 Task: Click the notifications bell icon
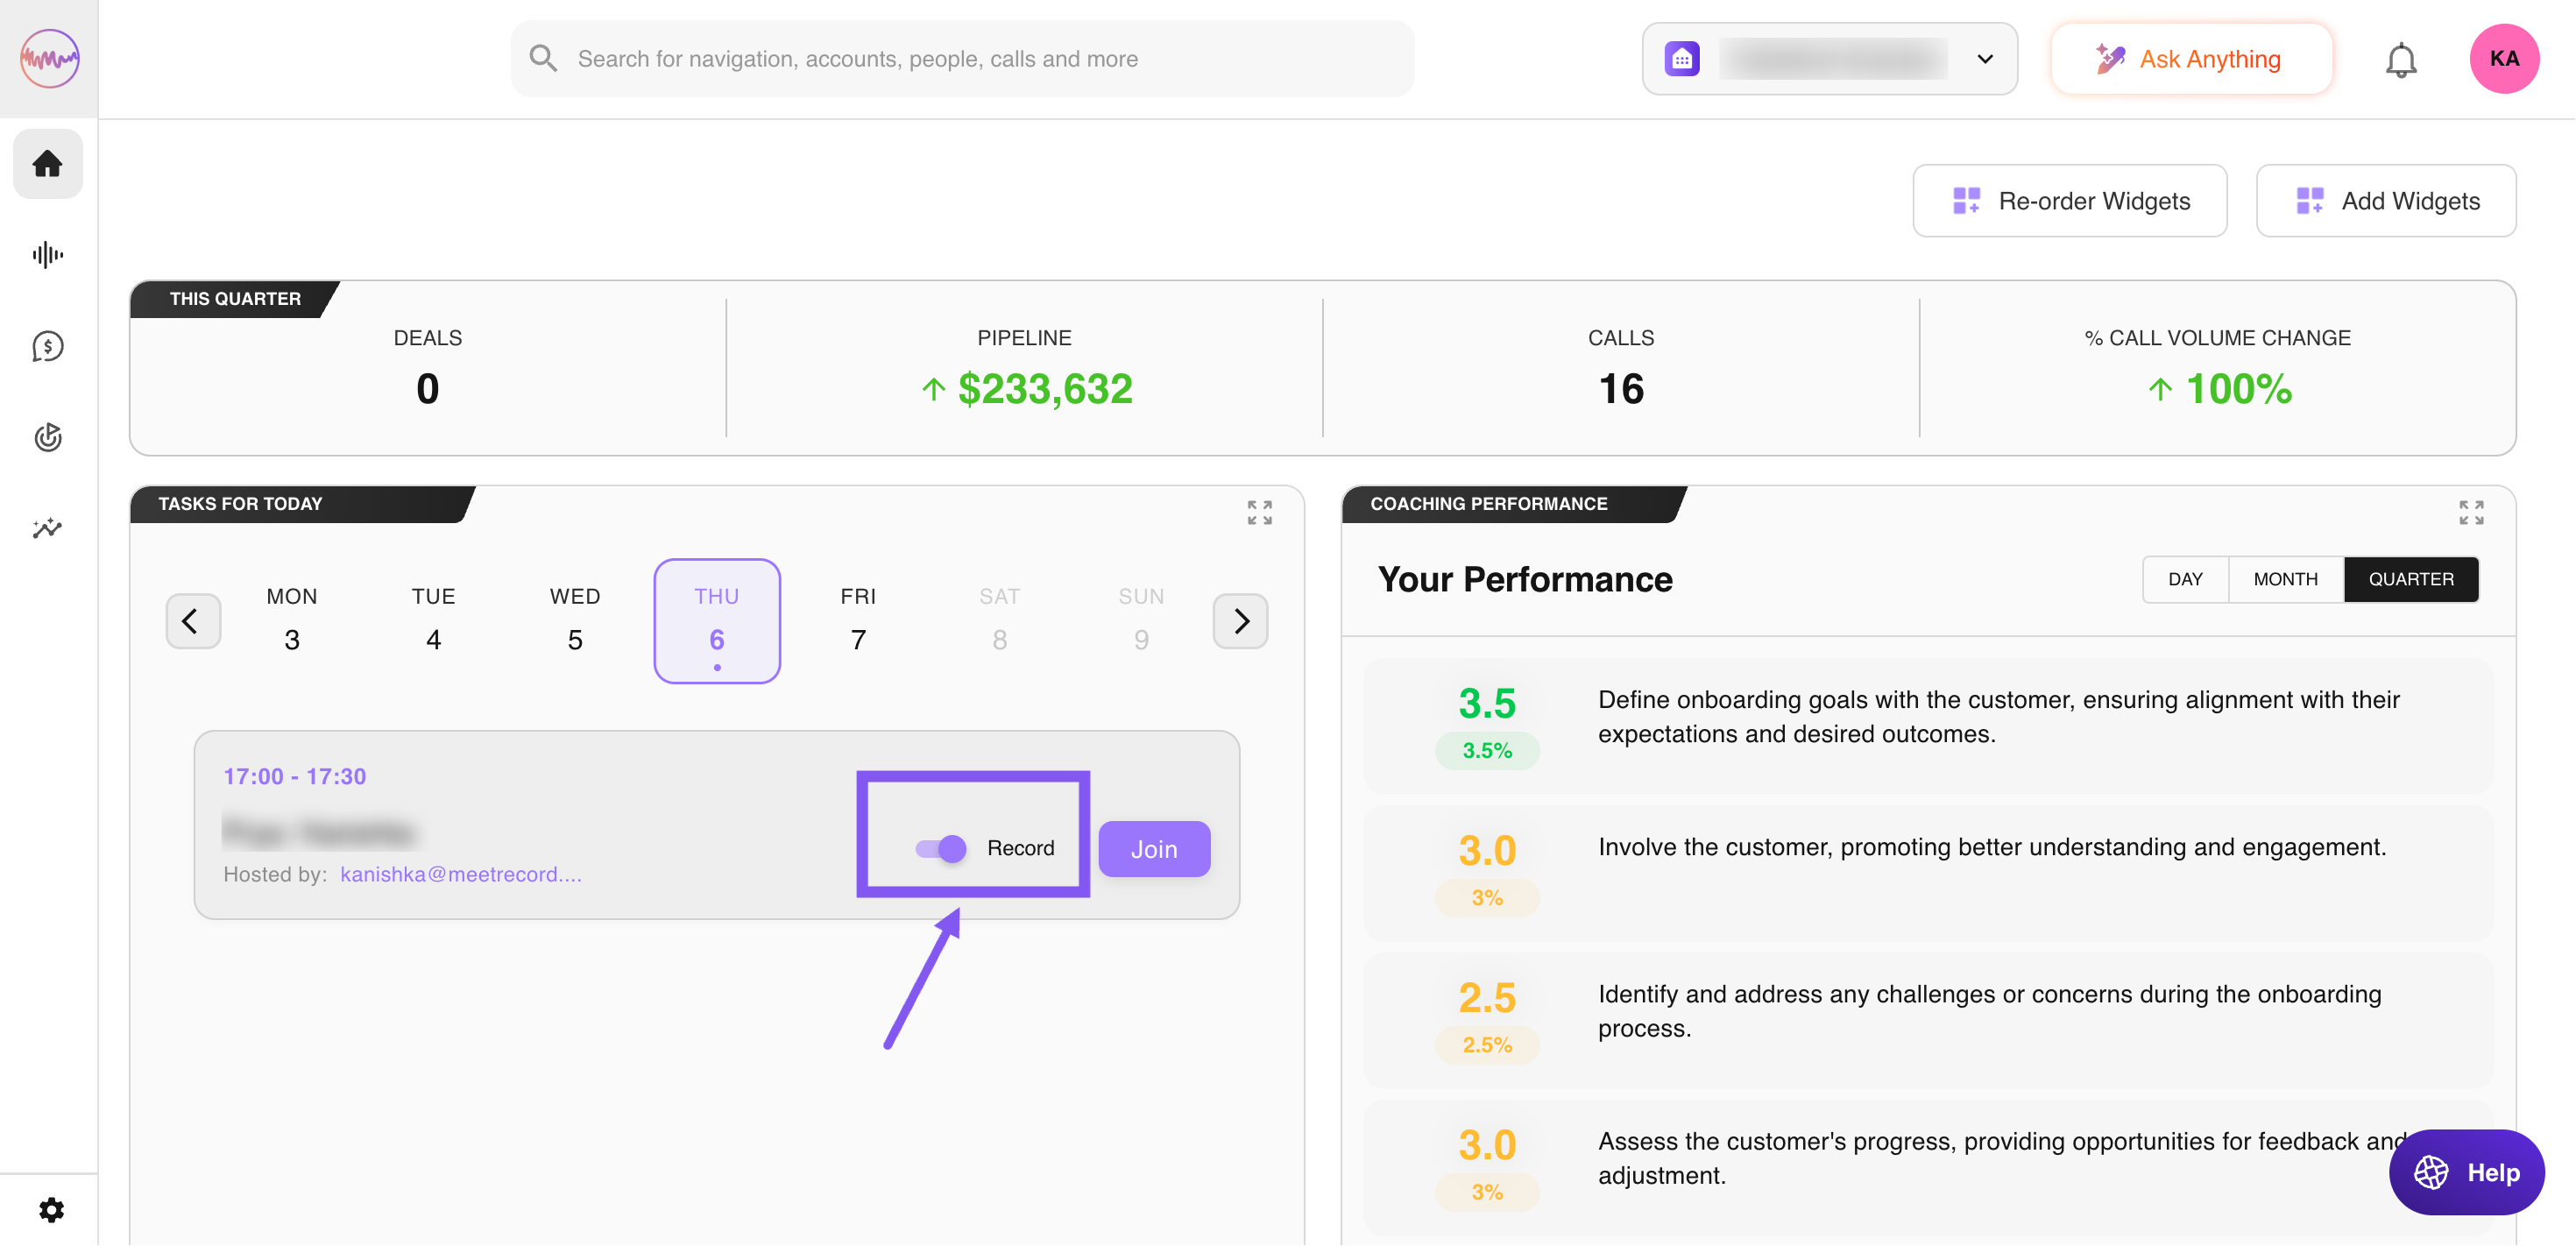2400,60
